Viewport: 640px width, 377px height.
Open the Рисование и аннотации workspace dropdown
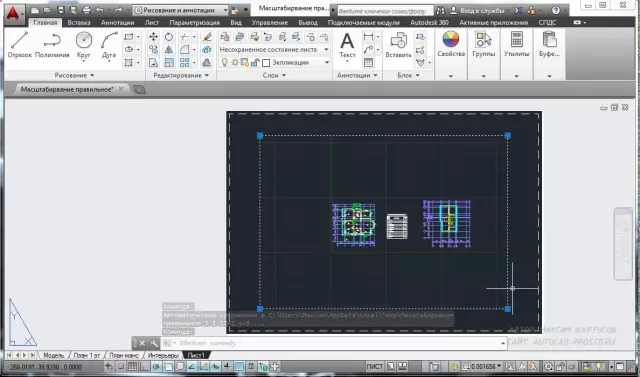pyautogui.click(x=181, y=10)
